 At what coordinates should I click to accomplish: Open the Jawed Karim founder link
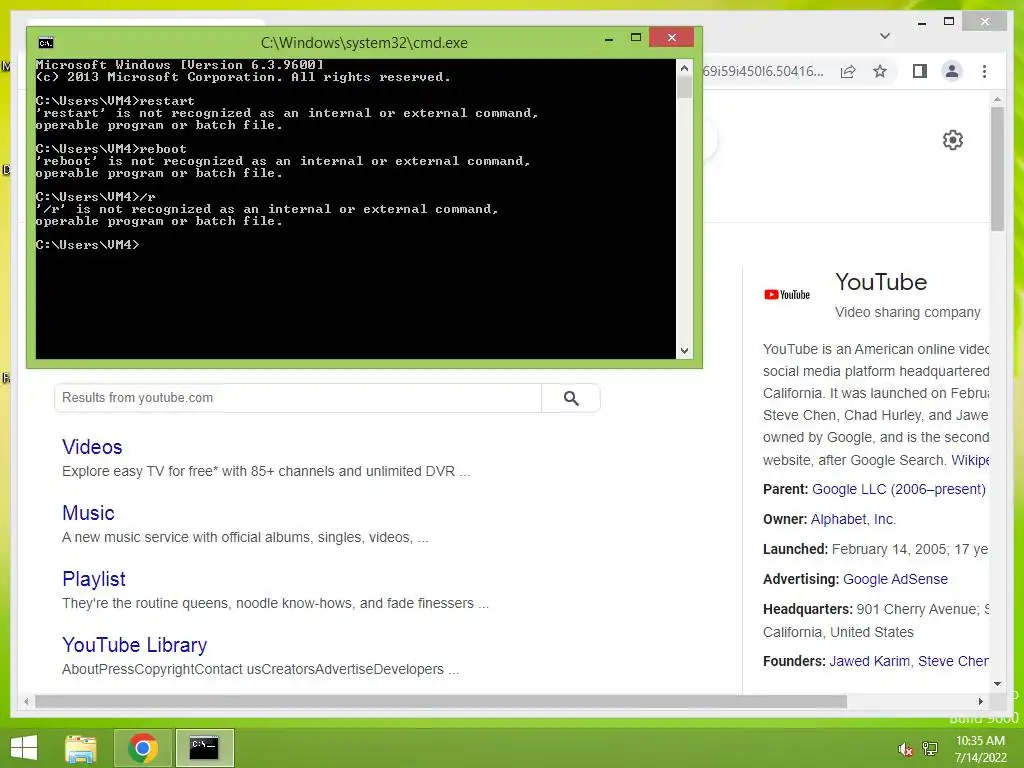[x=869, y=662]
